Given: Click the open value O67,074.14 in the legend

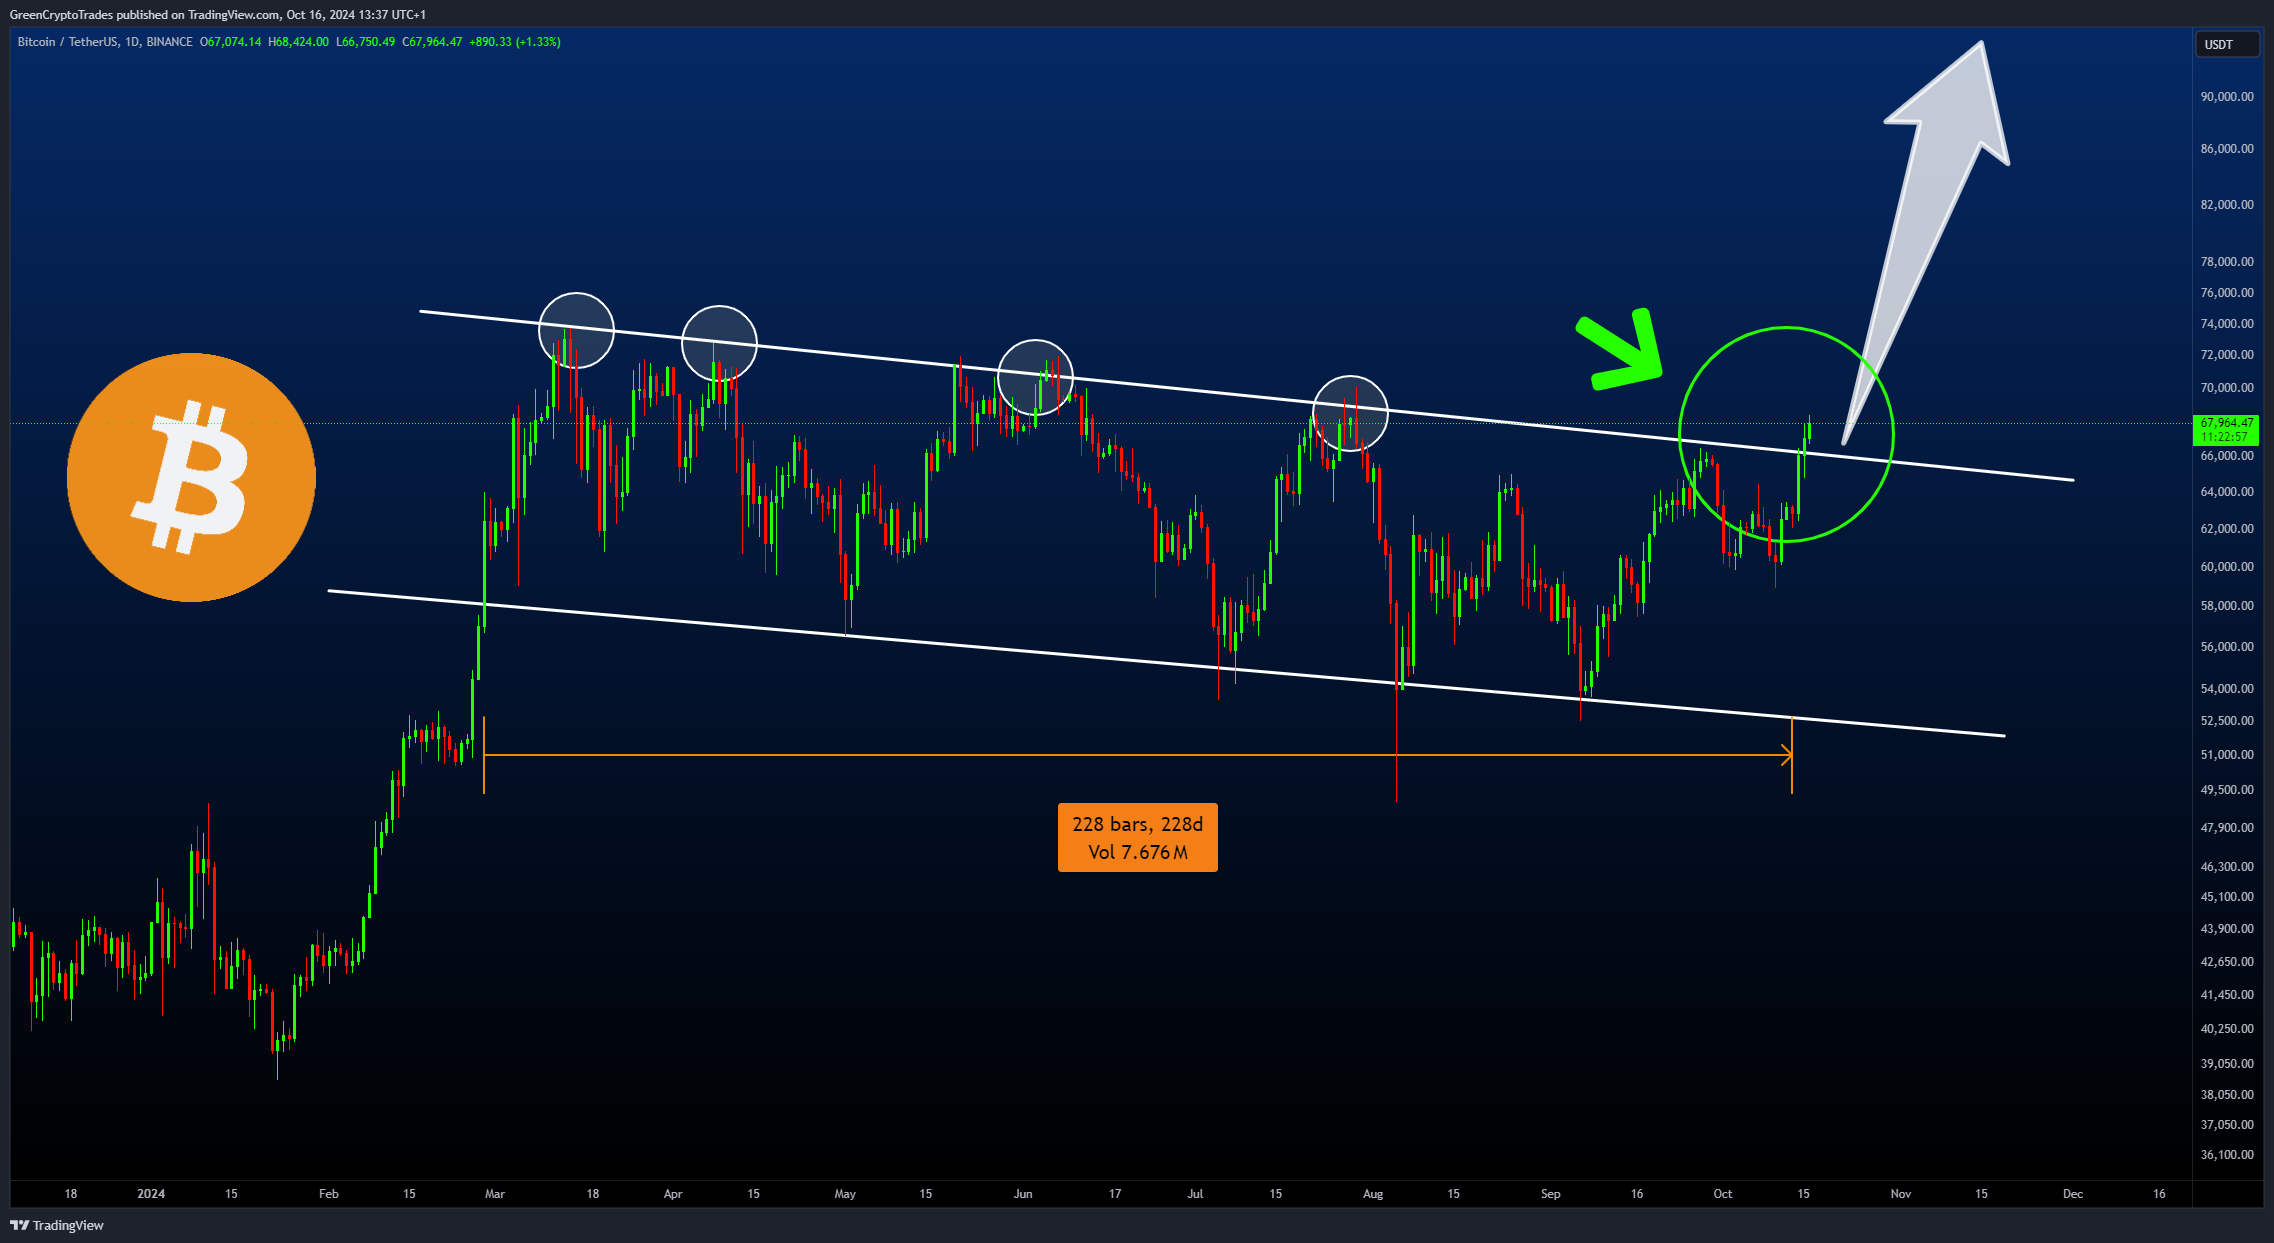Looking at the screenshot, I should (230, 42).
